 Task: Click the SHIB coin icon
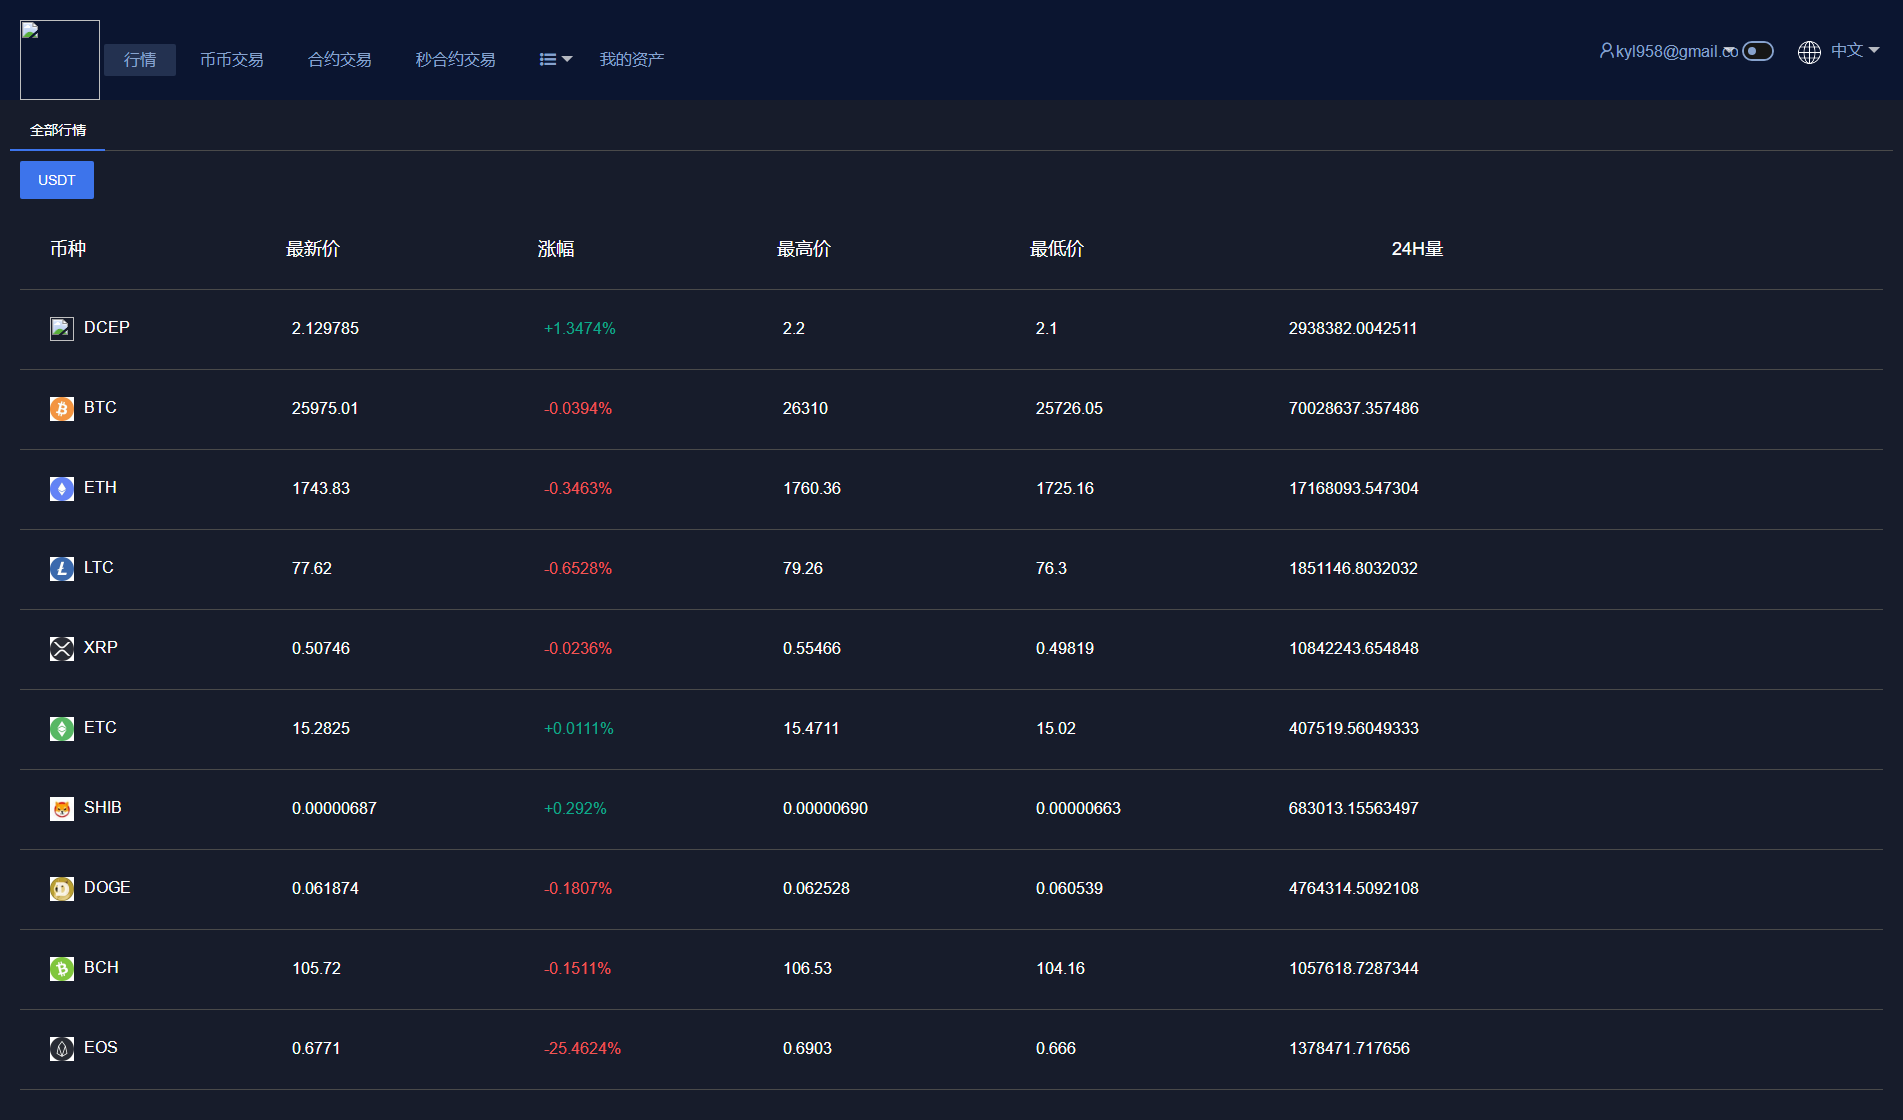pyautogui.click(x=62, y=809)
